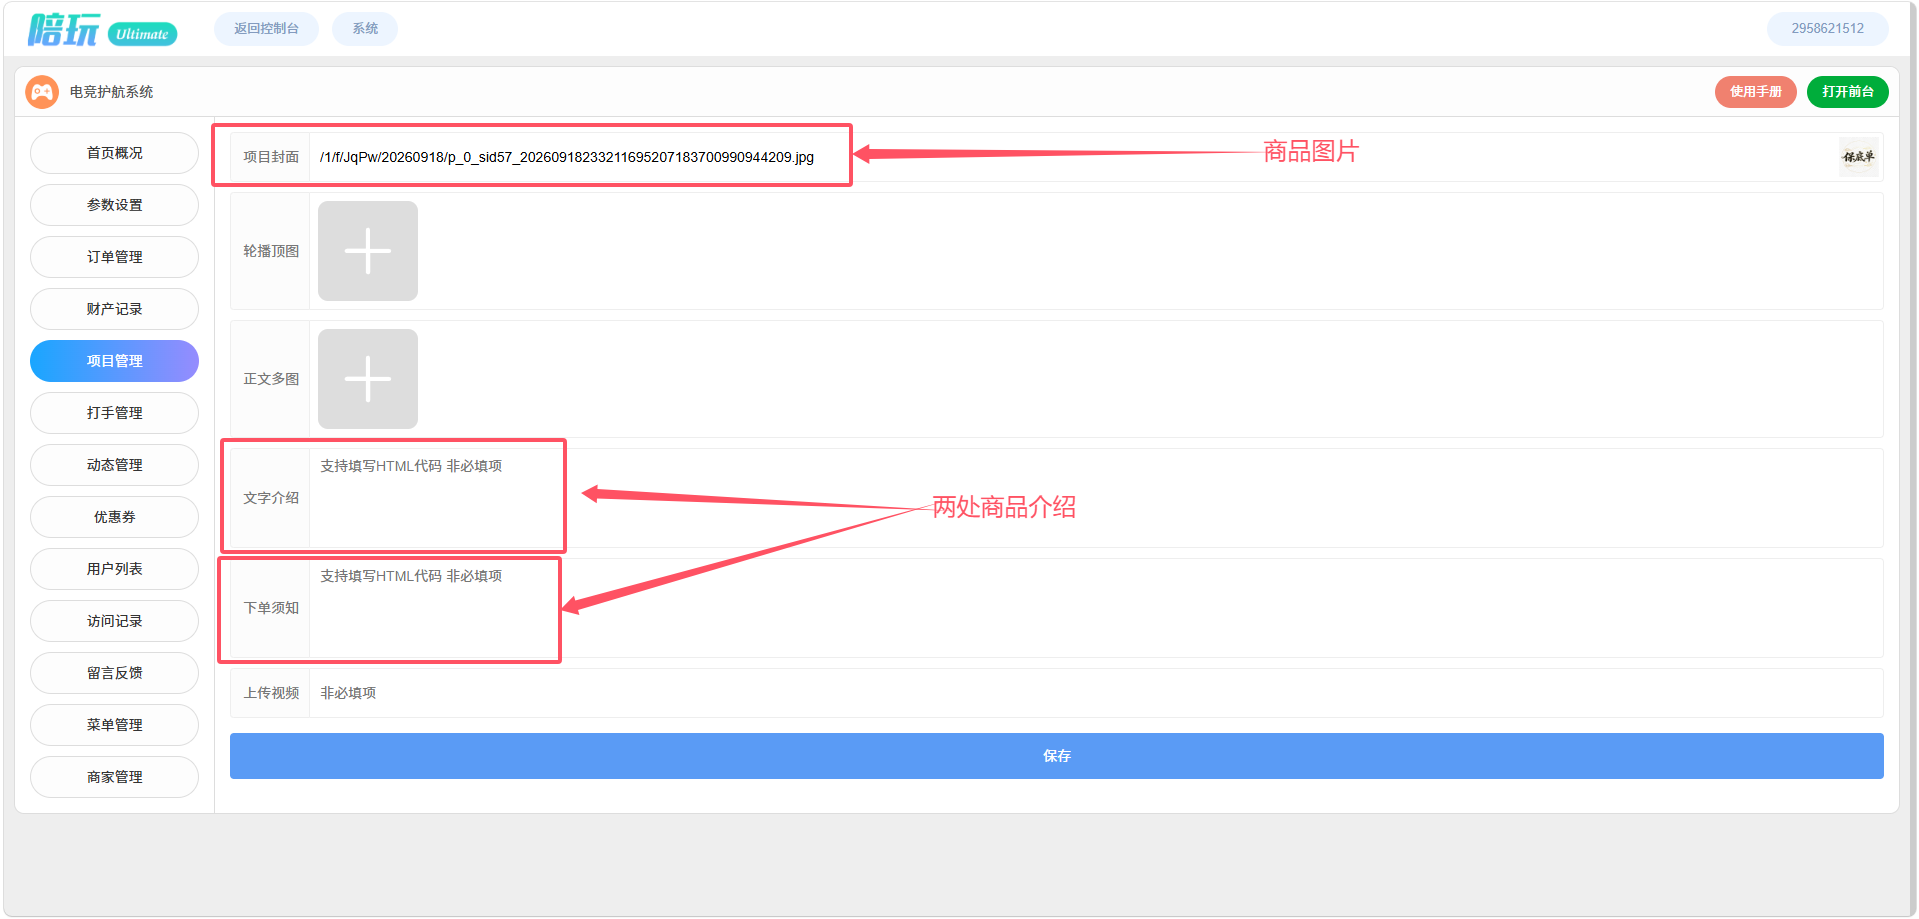Open 财产记录 page
Viewport: 1919px width, 919px height.
tap(114, 309)
